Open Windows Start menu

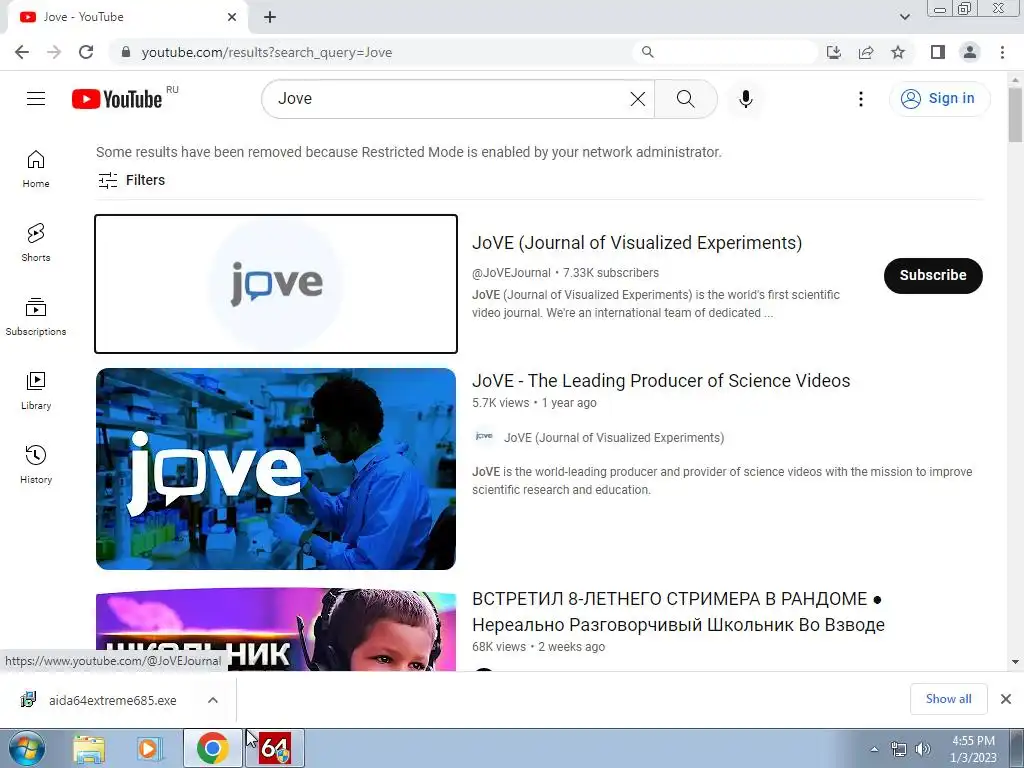click(x=25, y=748)
